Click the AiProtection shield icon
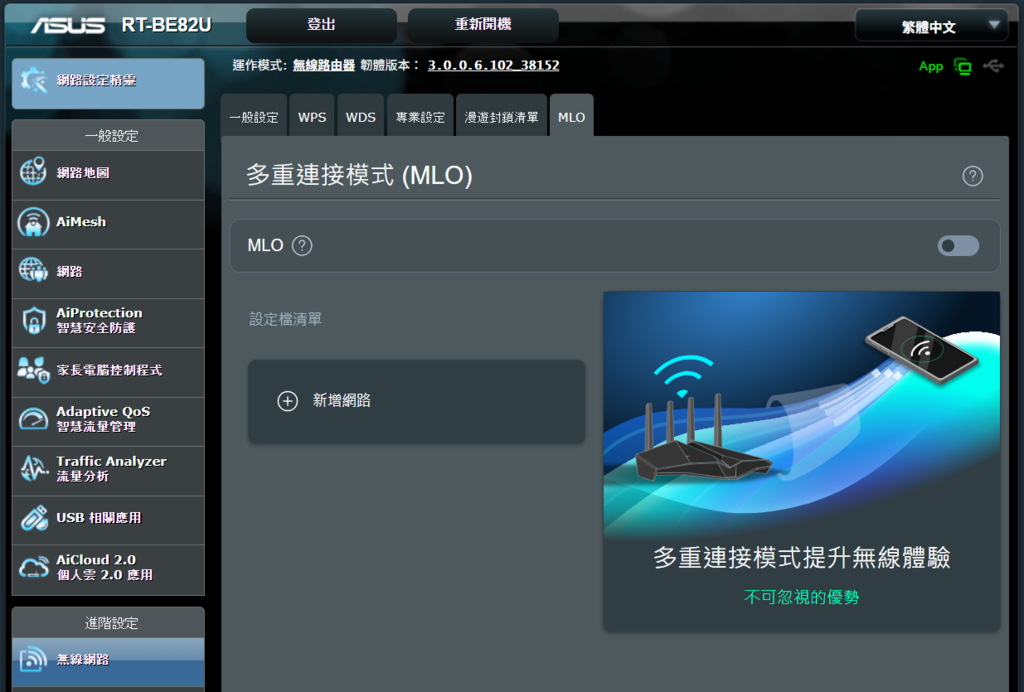 [33, 321]
